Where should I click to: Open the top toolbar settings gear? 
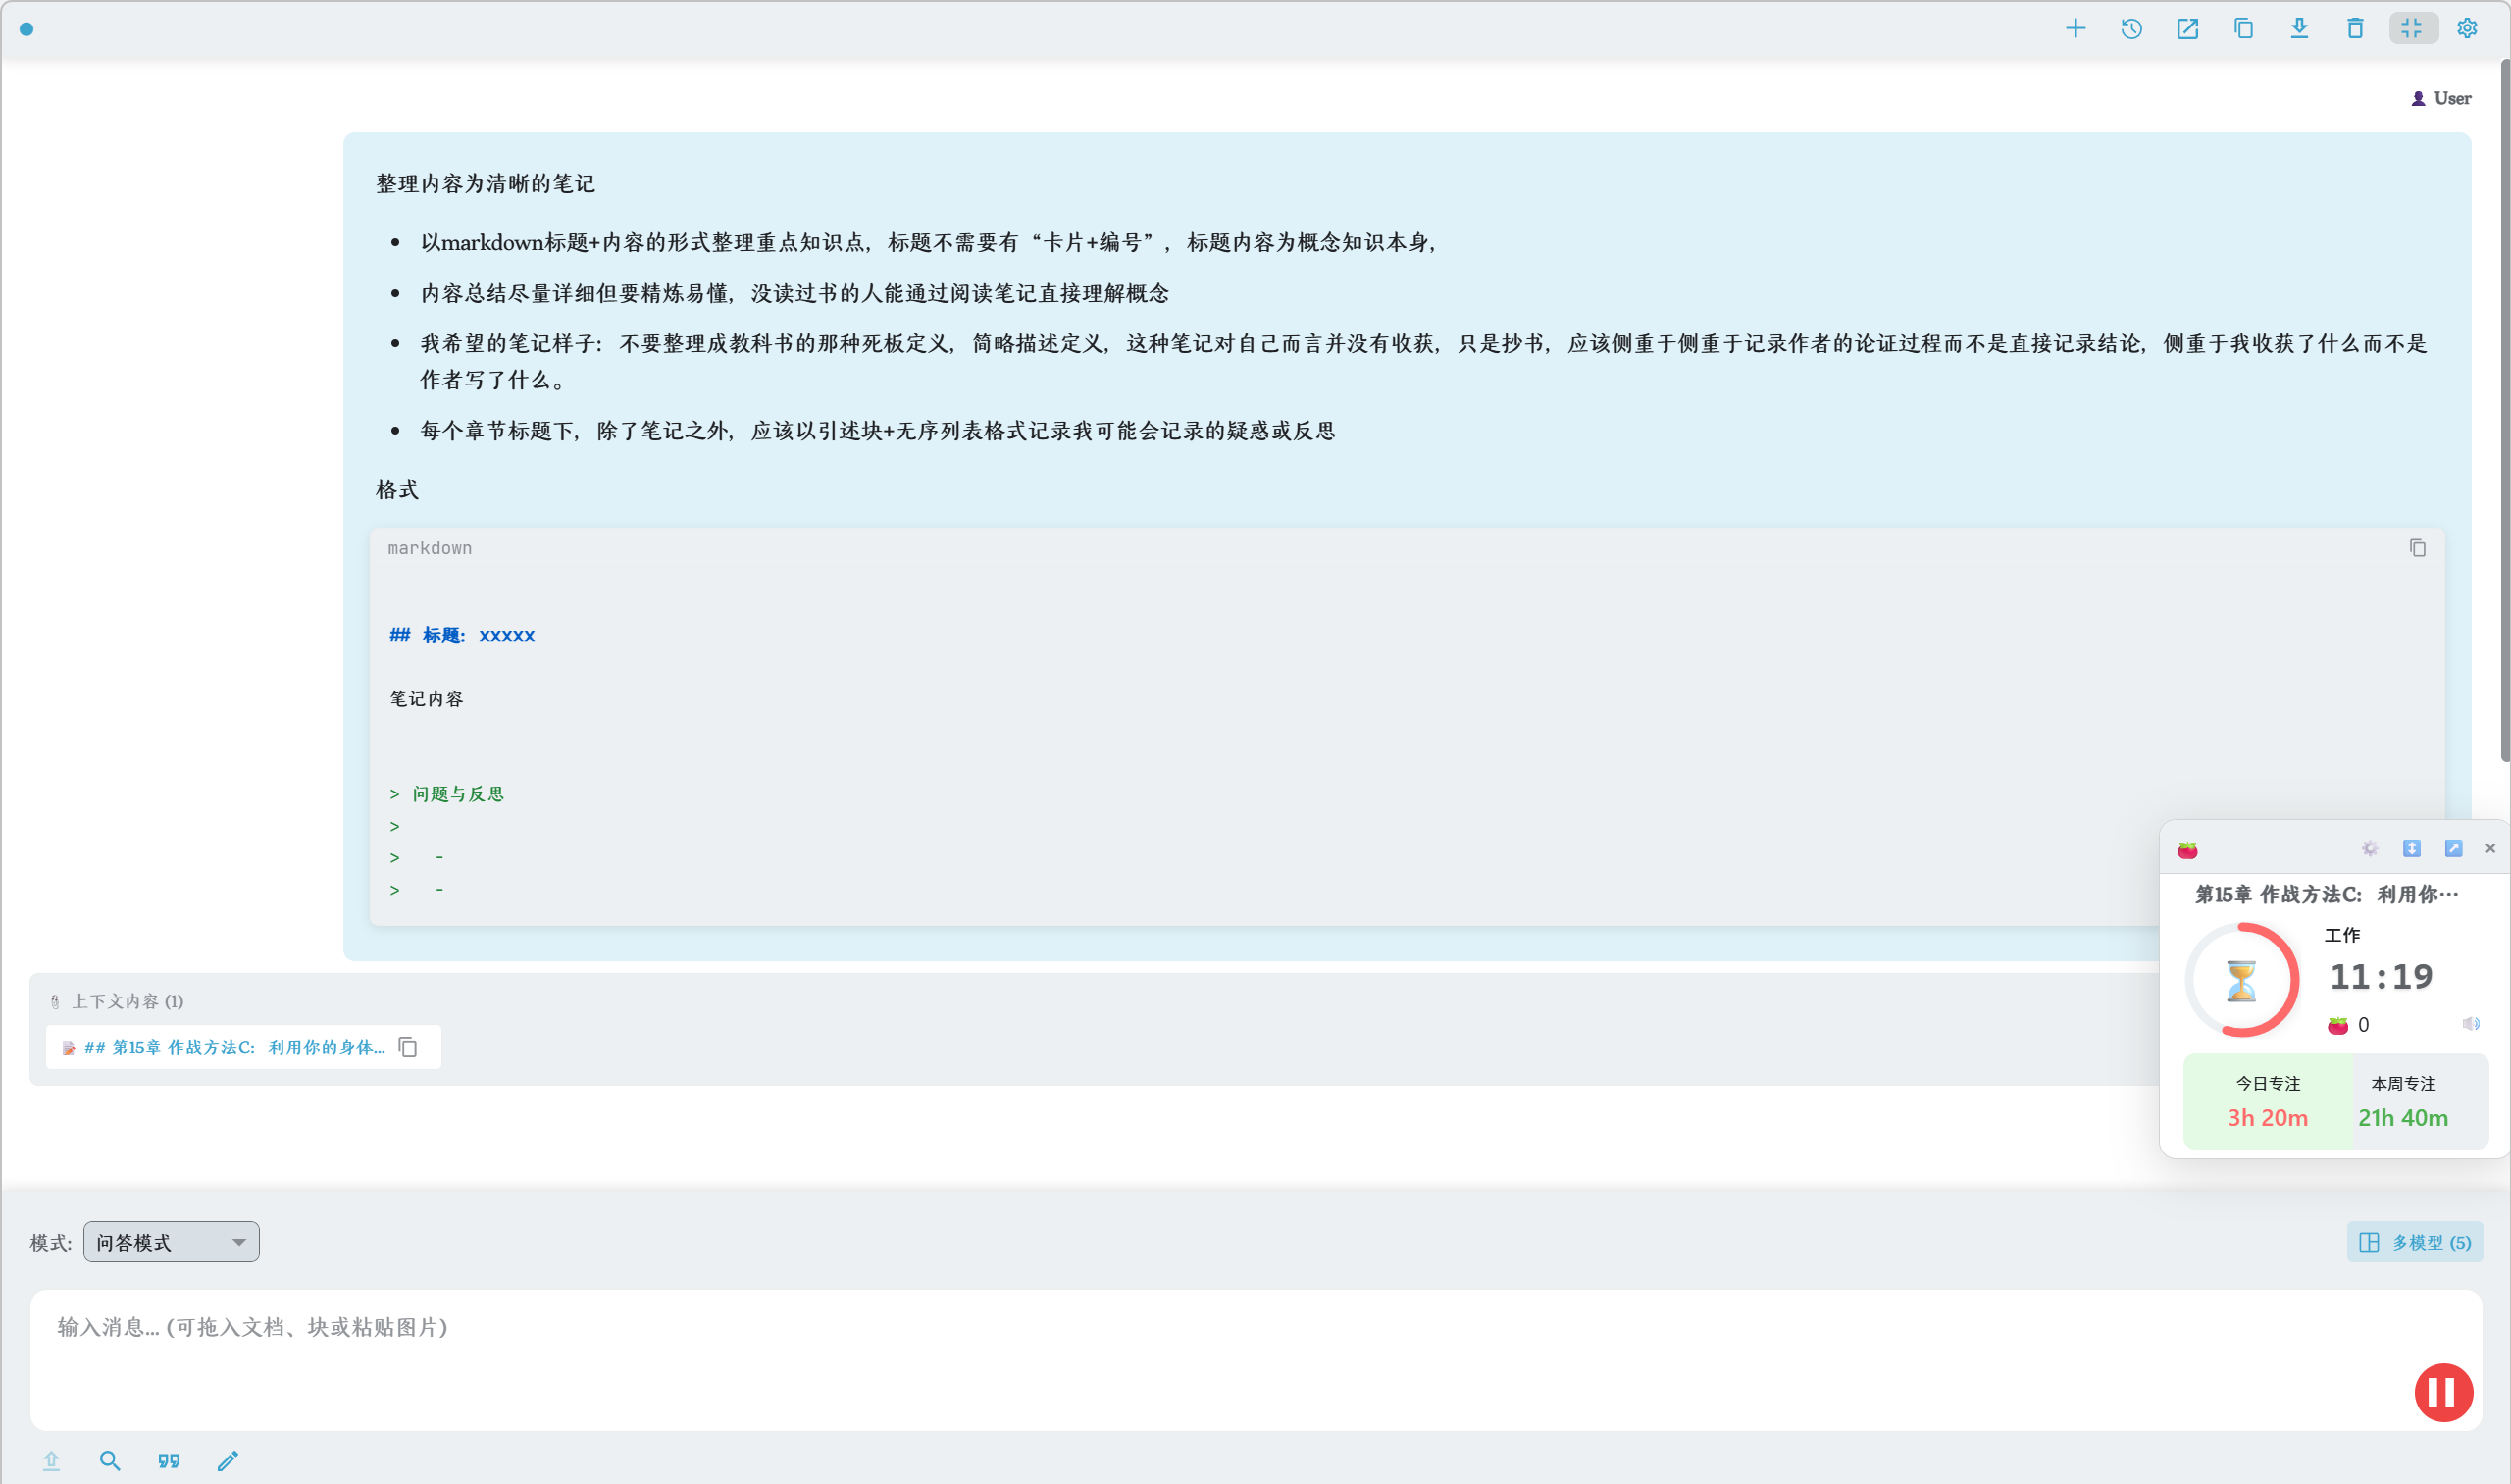pyautogui.click(x=2467, y=28)
